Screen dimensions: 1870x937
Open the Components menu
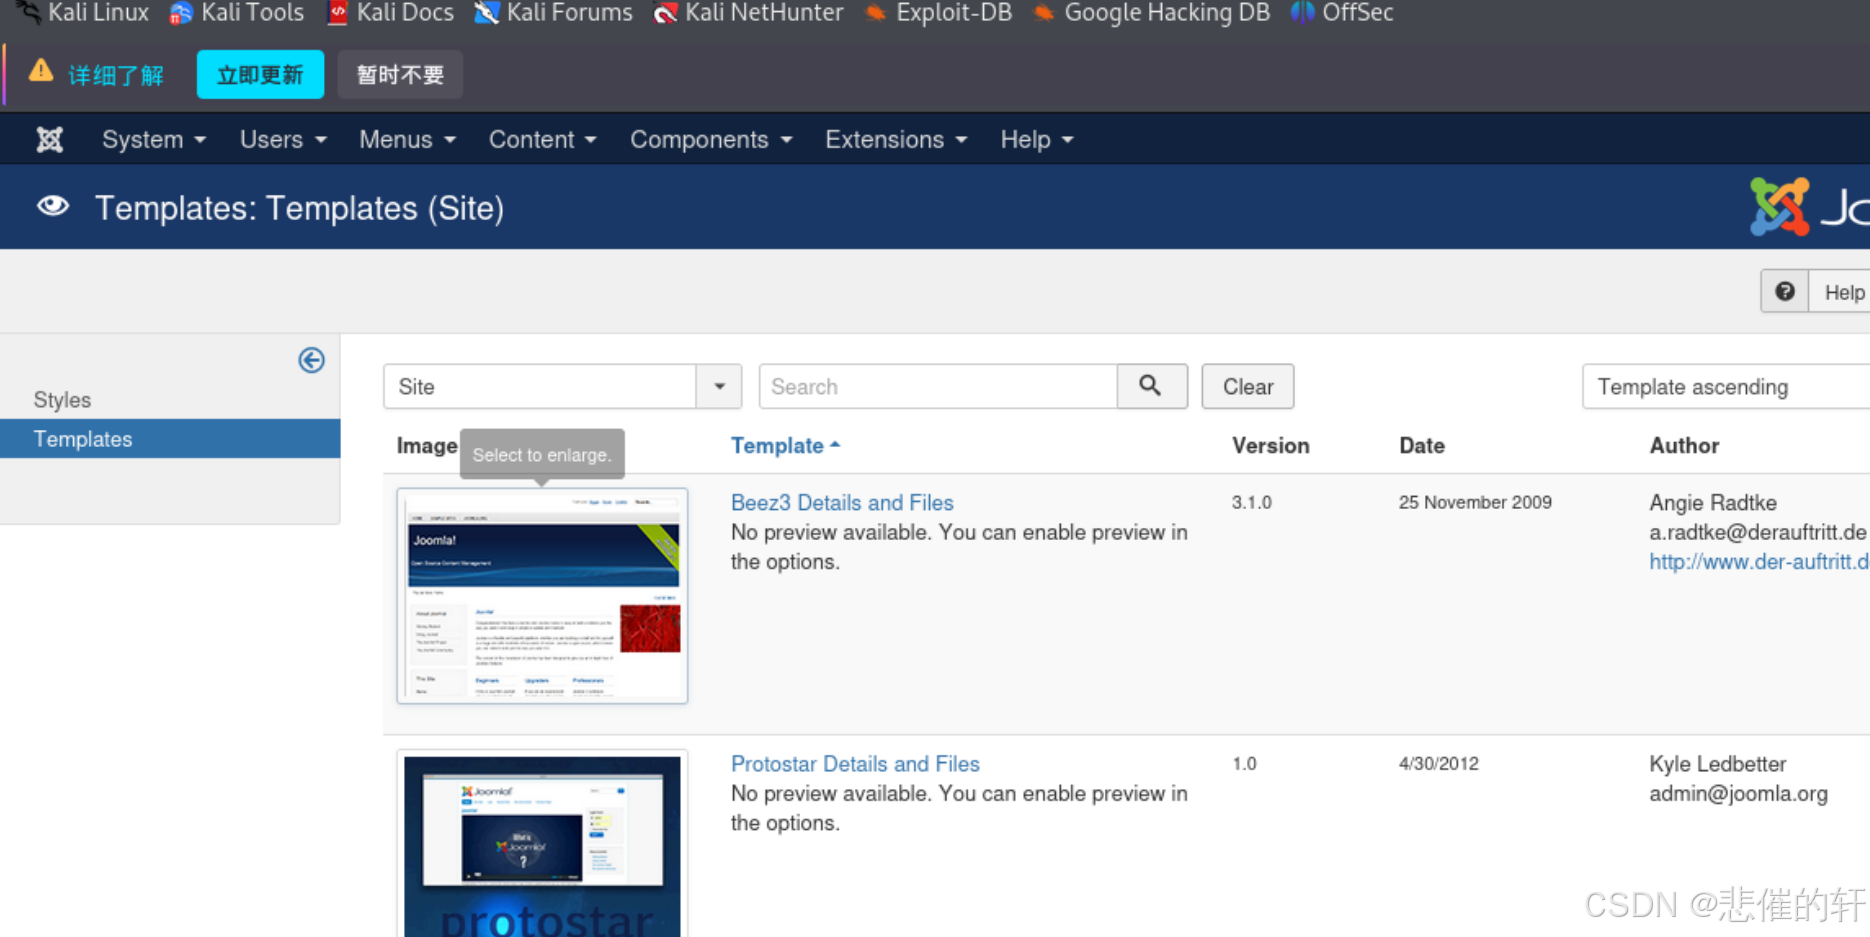pyautogui.click(x=711, y=139)
